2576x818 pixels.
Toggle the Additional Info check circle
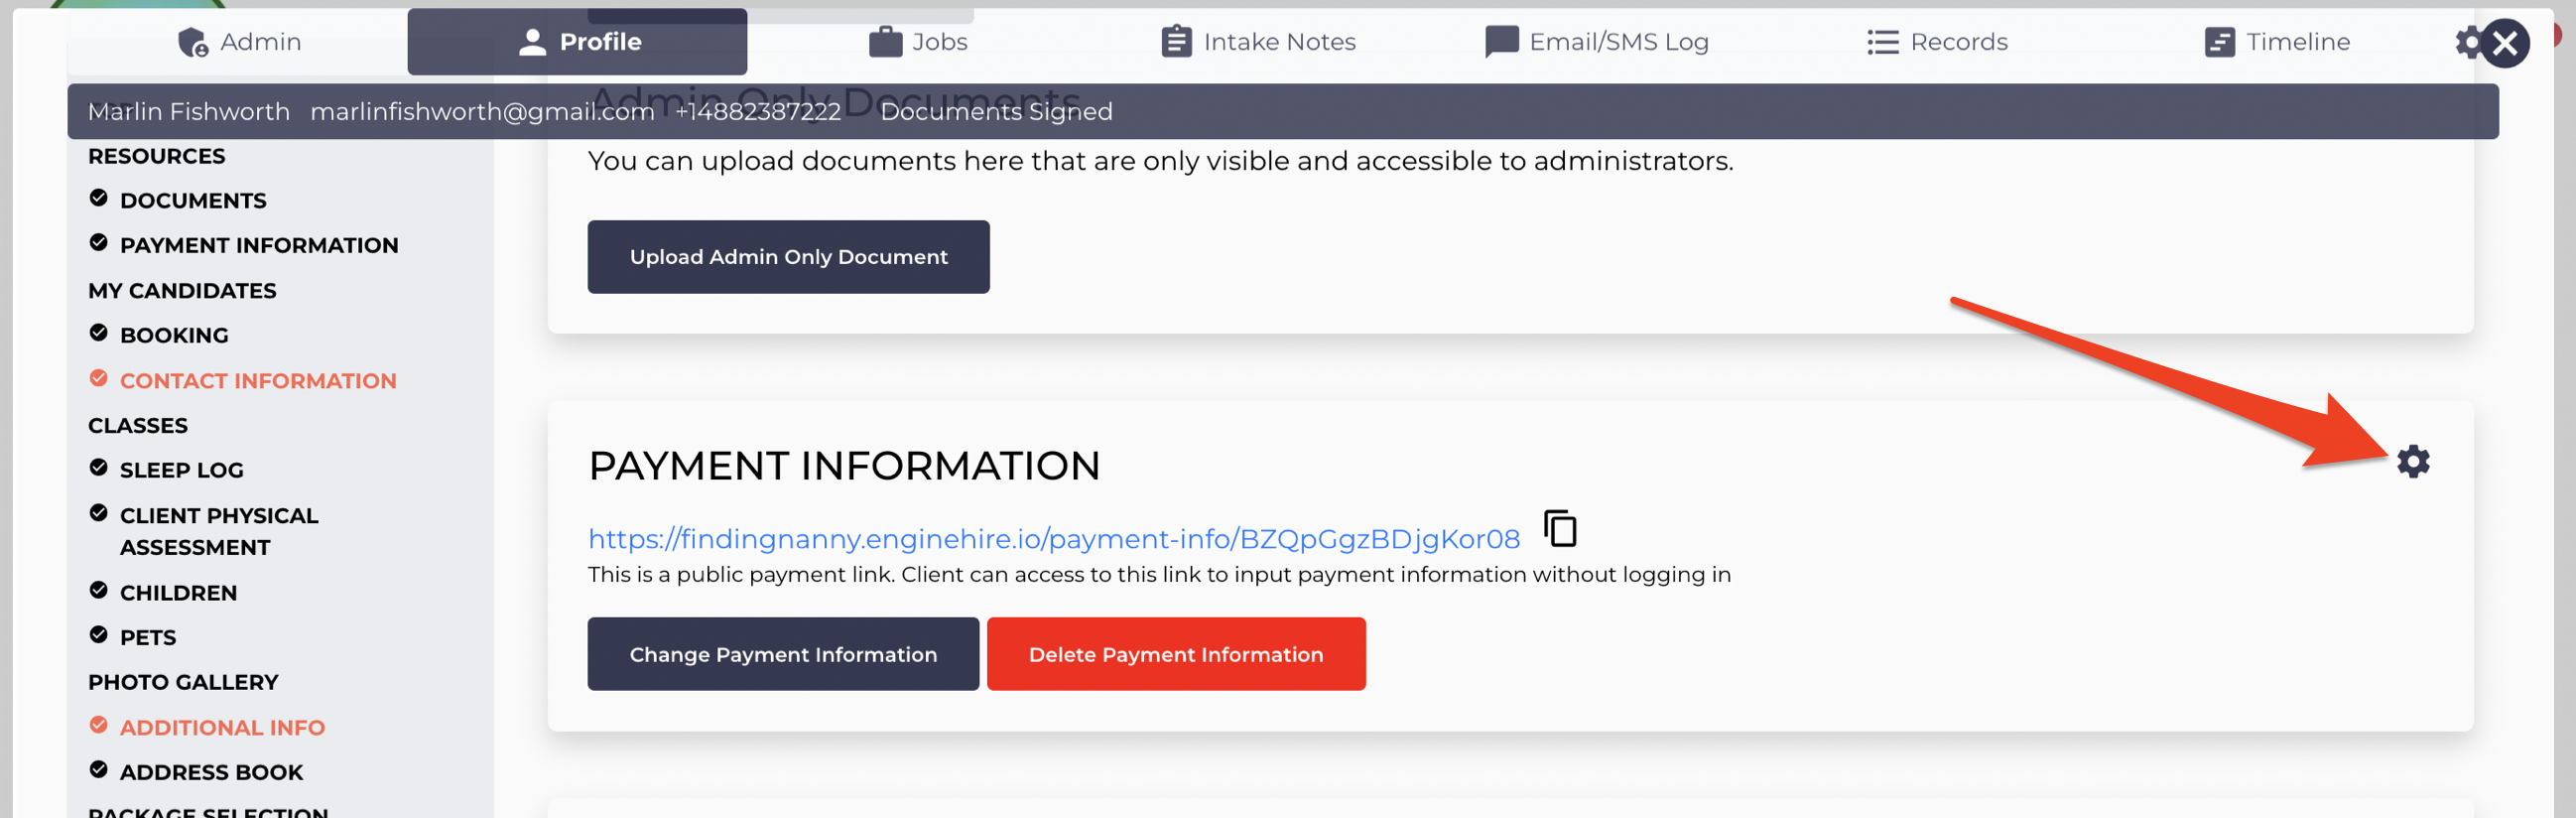click(x=98, y=725)
